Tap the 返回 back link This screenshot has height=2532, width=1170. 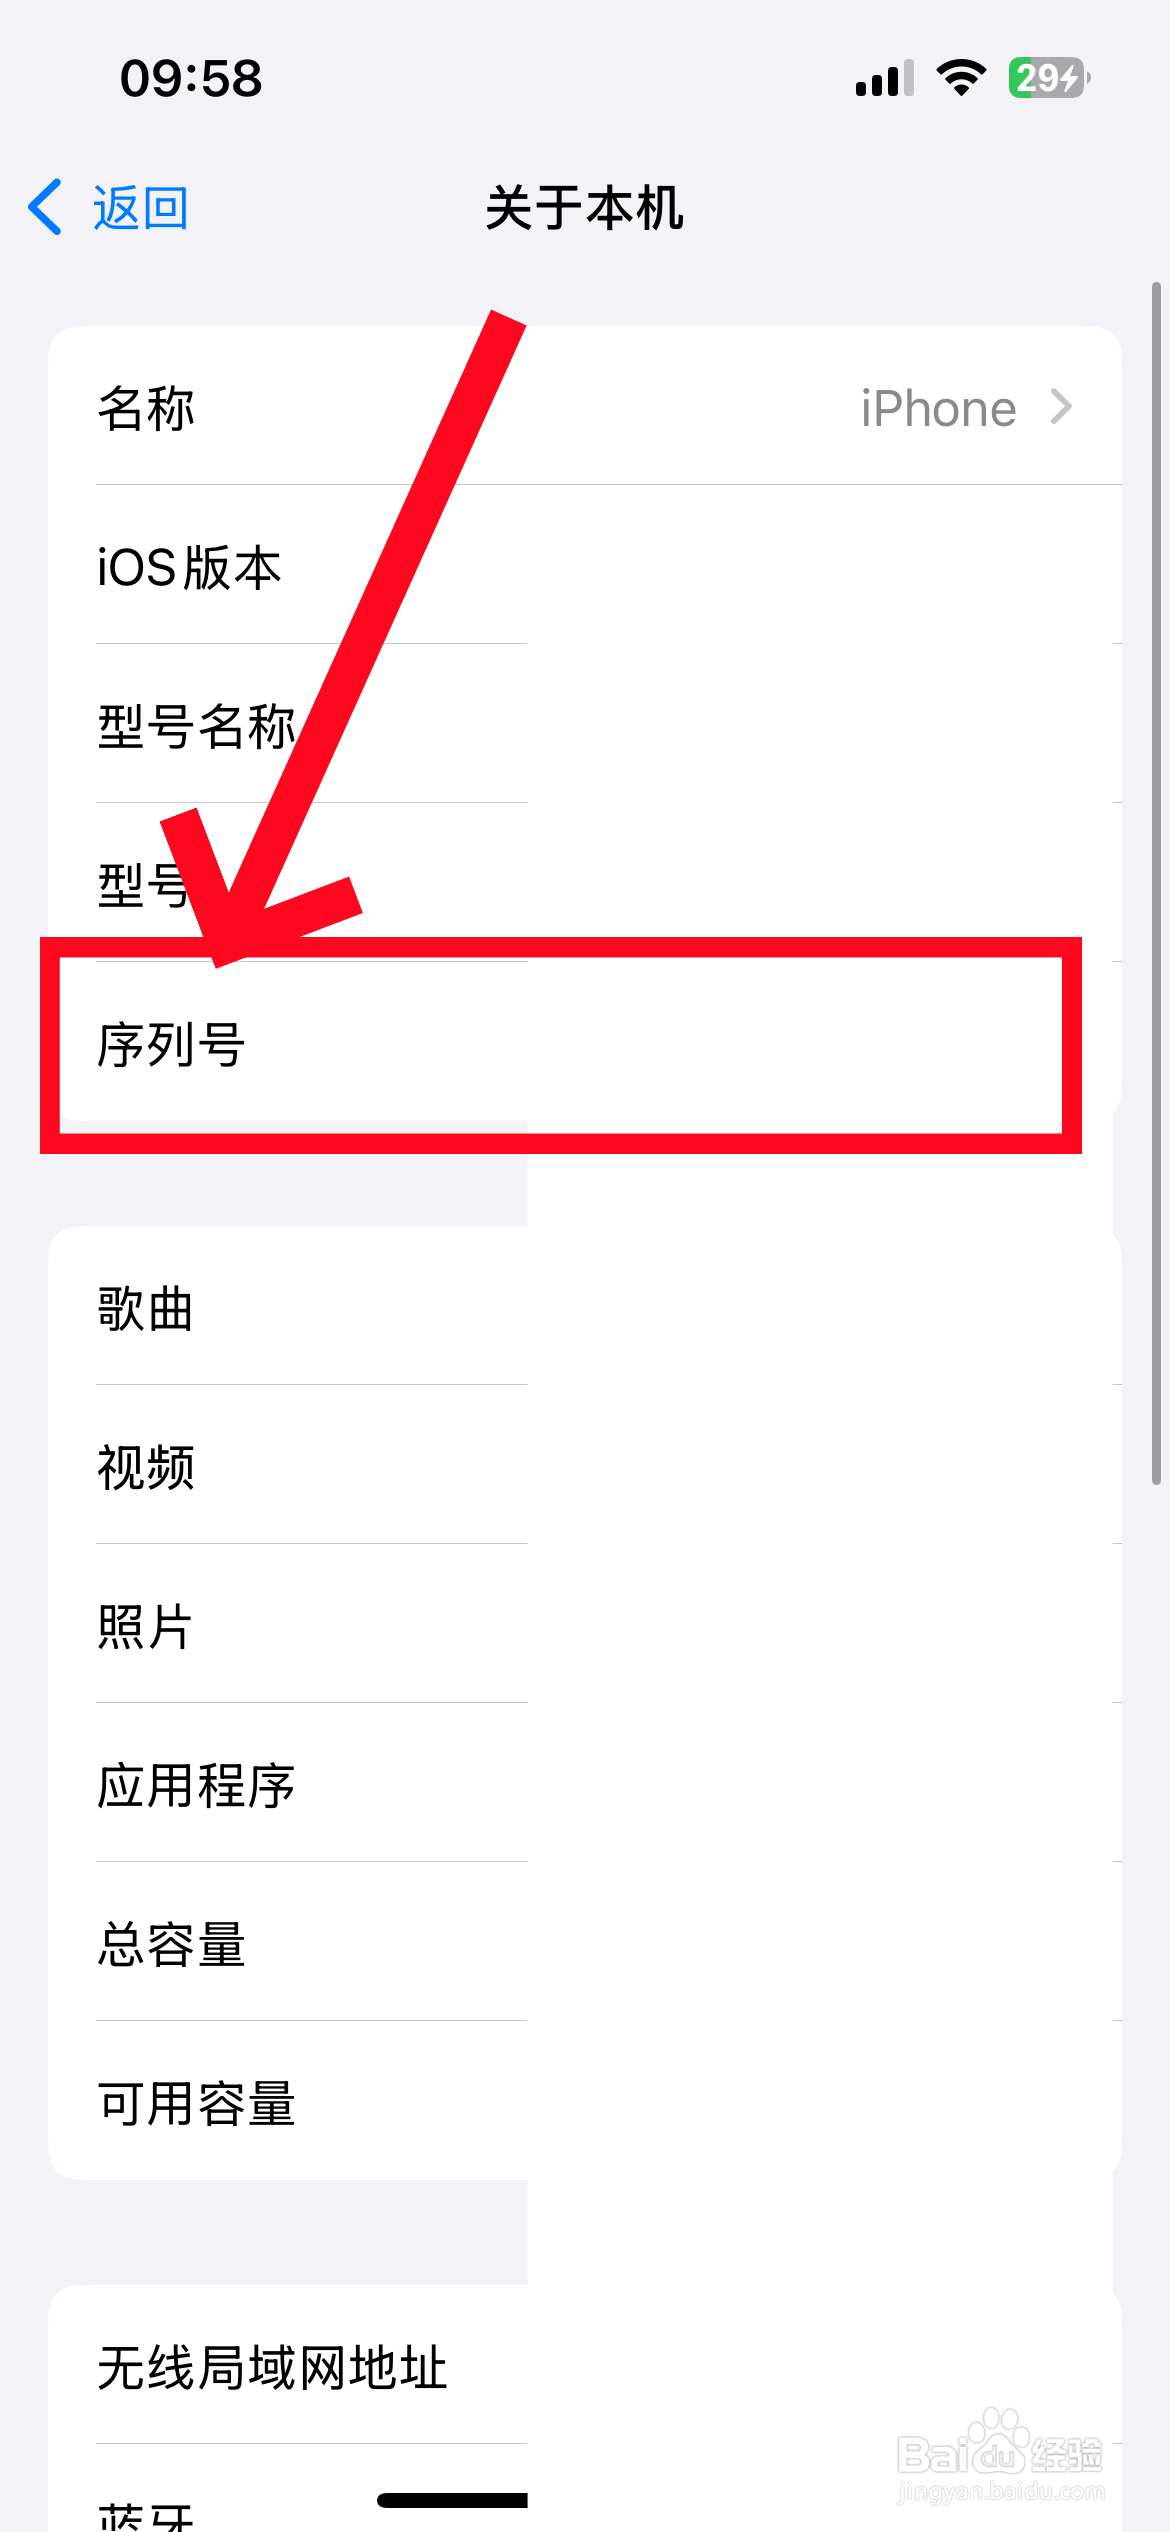click(140, 208)
